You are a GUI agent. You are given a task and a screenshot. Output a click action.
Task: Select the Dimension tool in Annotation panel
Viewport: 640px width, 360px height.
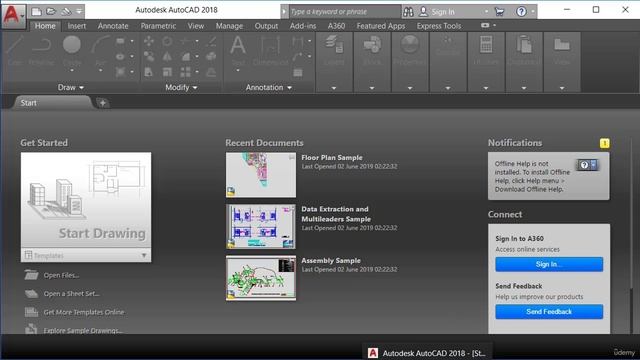[x=270, y=51]
